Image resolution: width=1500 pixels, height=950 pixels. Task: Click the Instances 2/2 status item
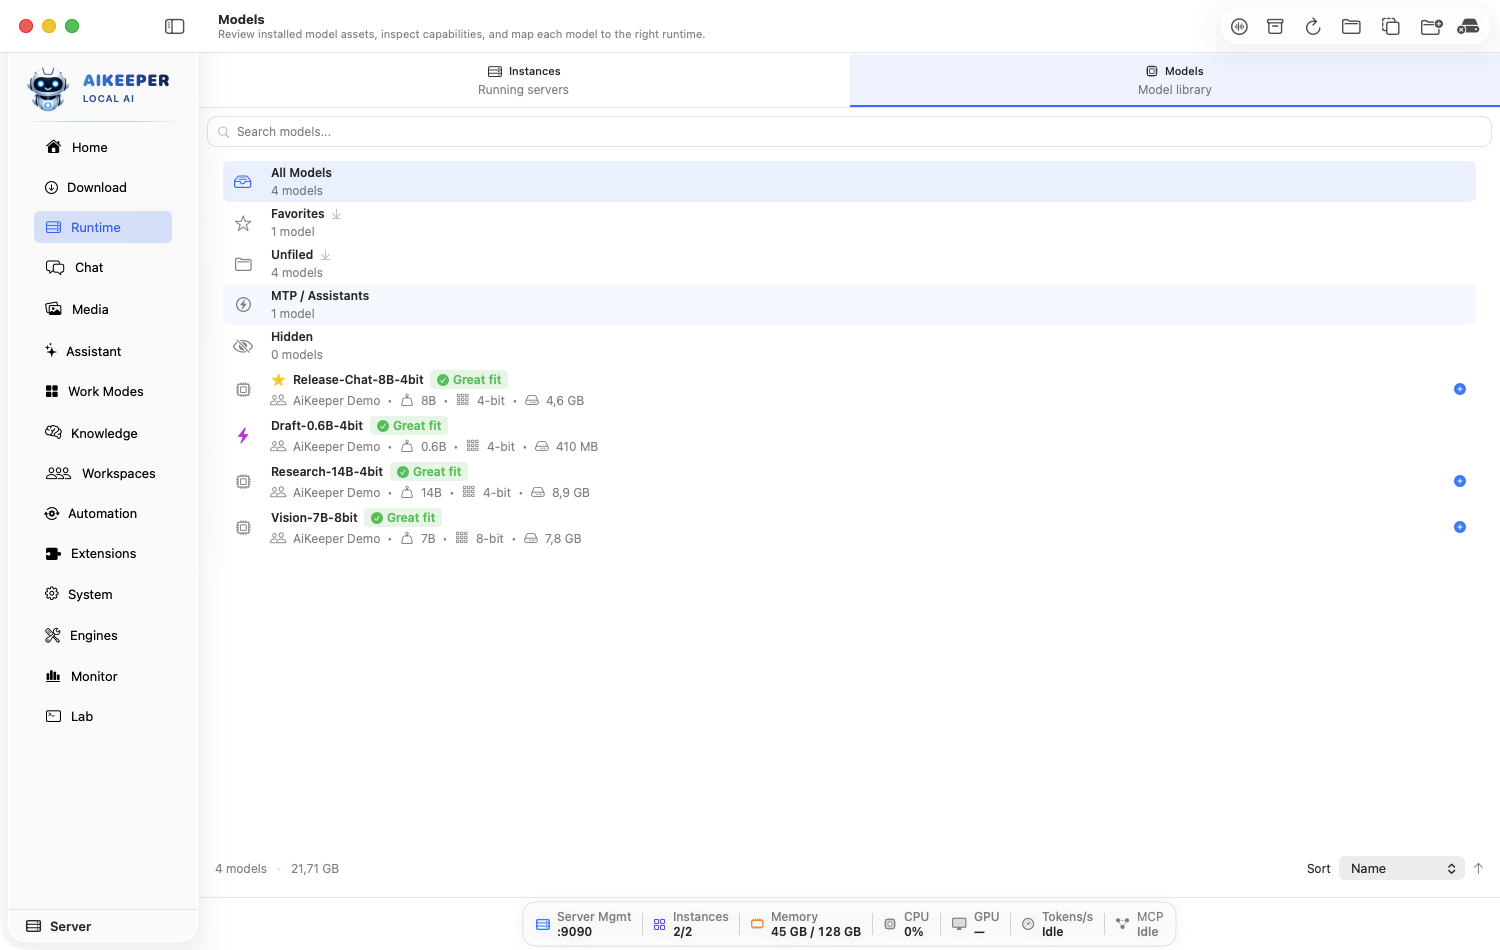coord(691,924)
